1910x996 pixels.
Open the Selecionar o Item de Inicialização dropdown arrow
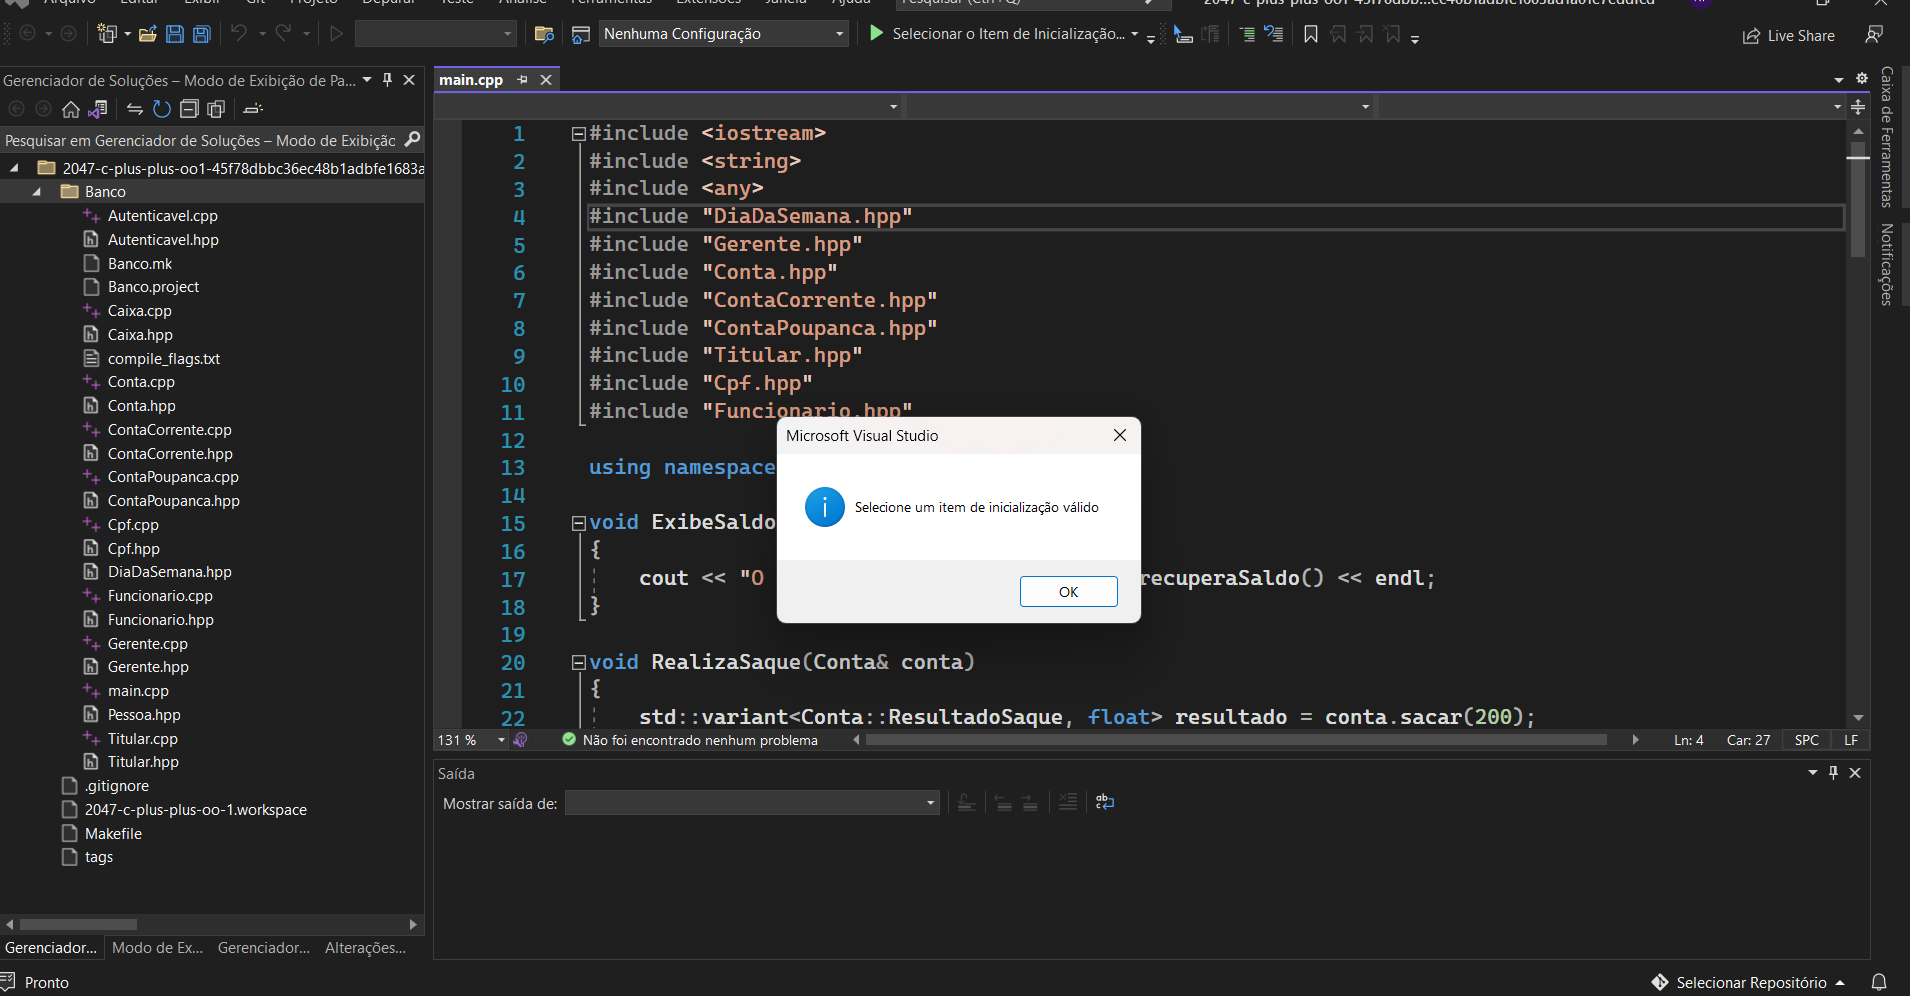[x=1134, y=34]
